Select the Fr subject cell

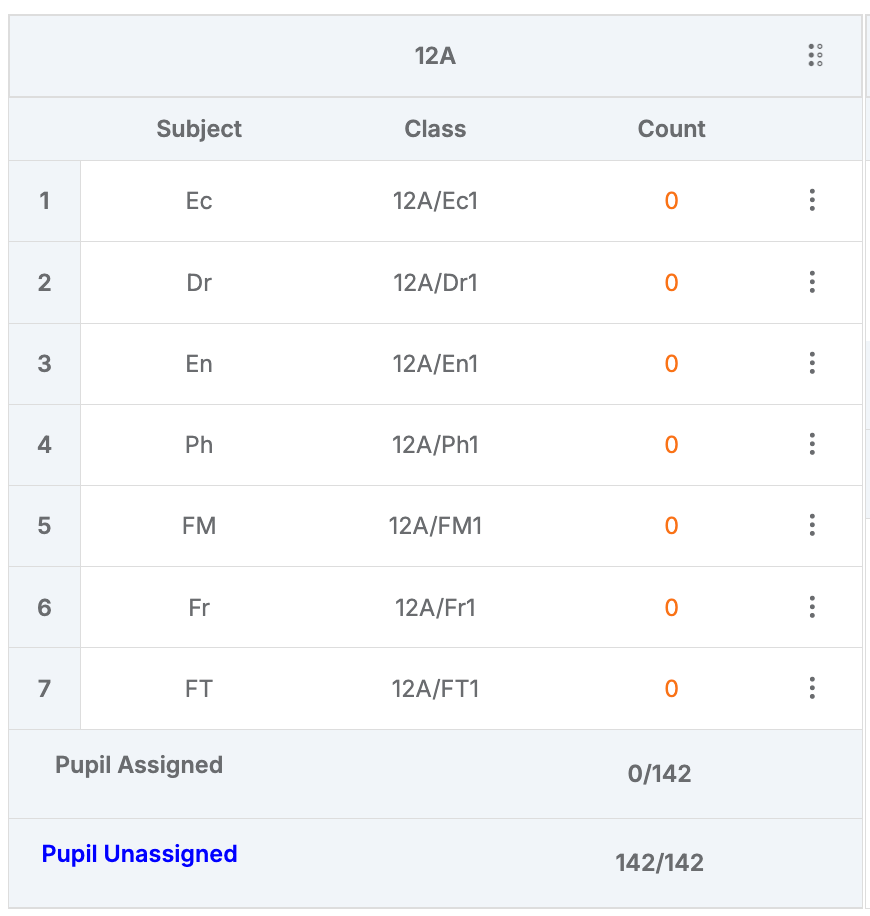coord(199,608)
